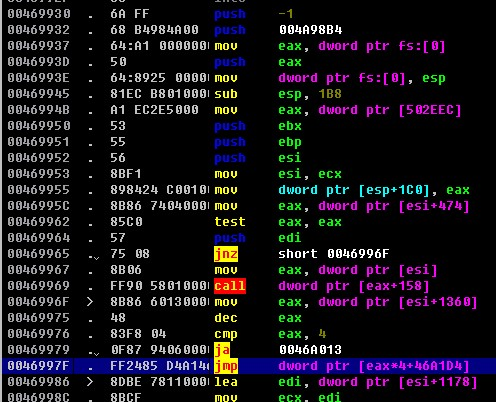
Task: Click the 'dec' mnemonic
Action: (x=226, y=318)
